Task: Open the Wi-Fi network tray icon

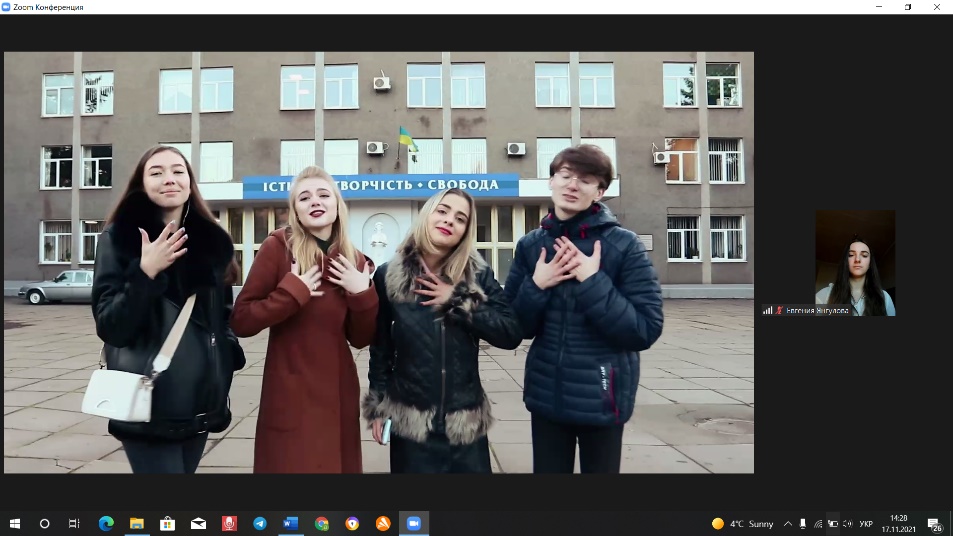Action: coord(818,523)
